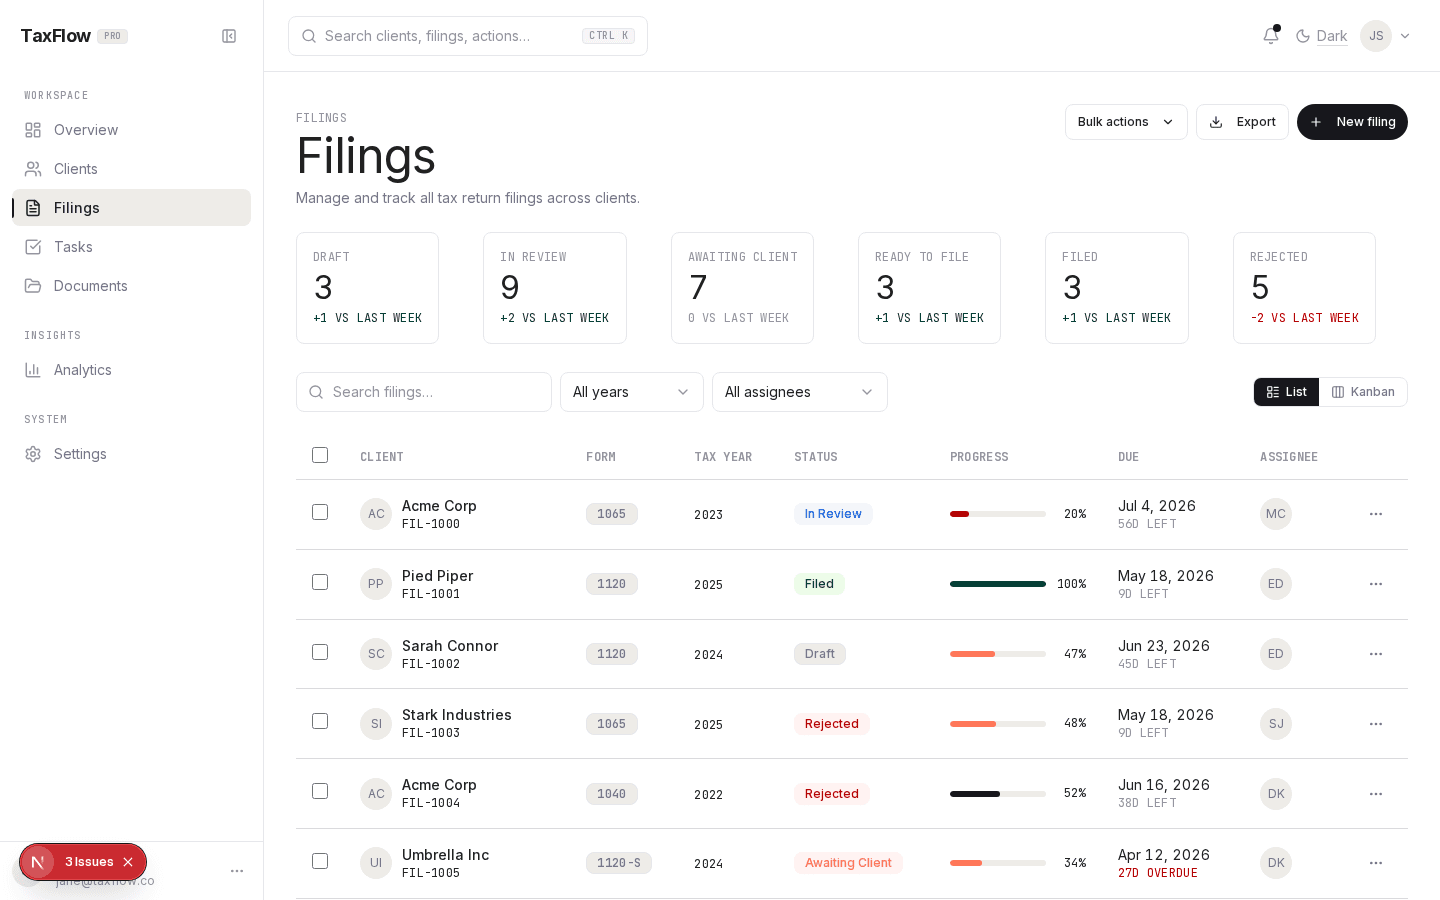Open the Rejected summary card

click(x=1304, y=288)
